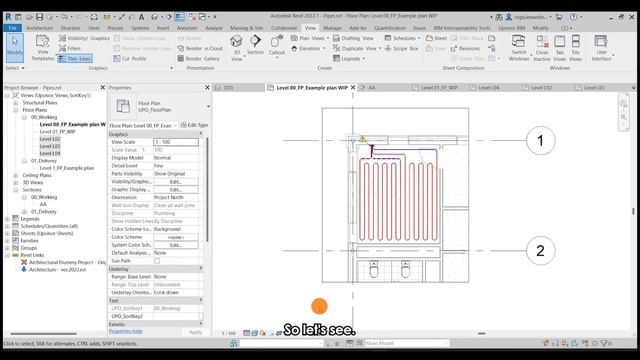640x360 pixels.
Task: Switch to the Collaborate ribbon tab
Action: (x=284, y=28)
